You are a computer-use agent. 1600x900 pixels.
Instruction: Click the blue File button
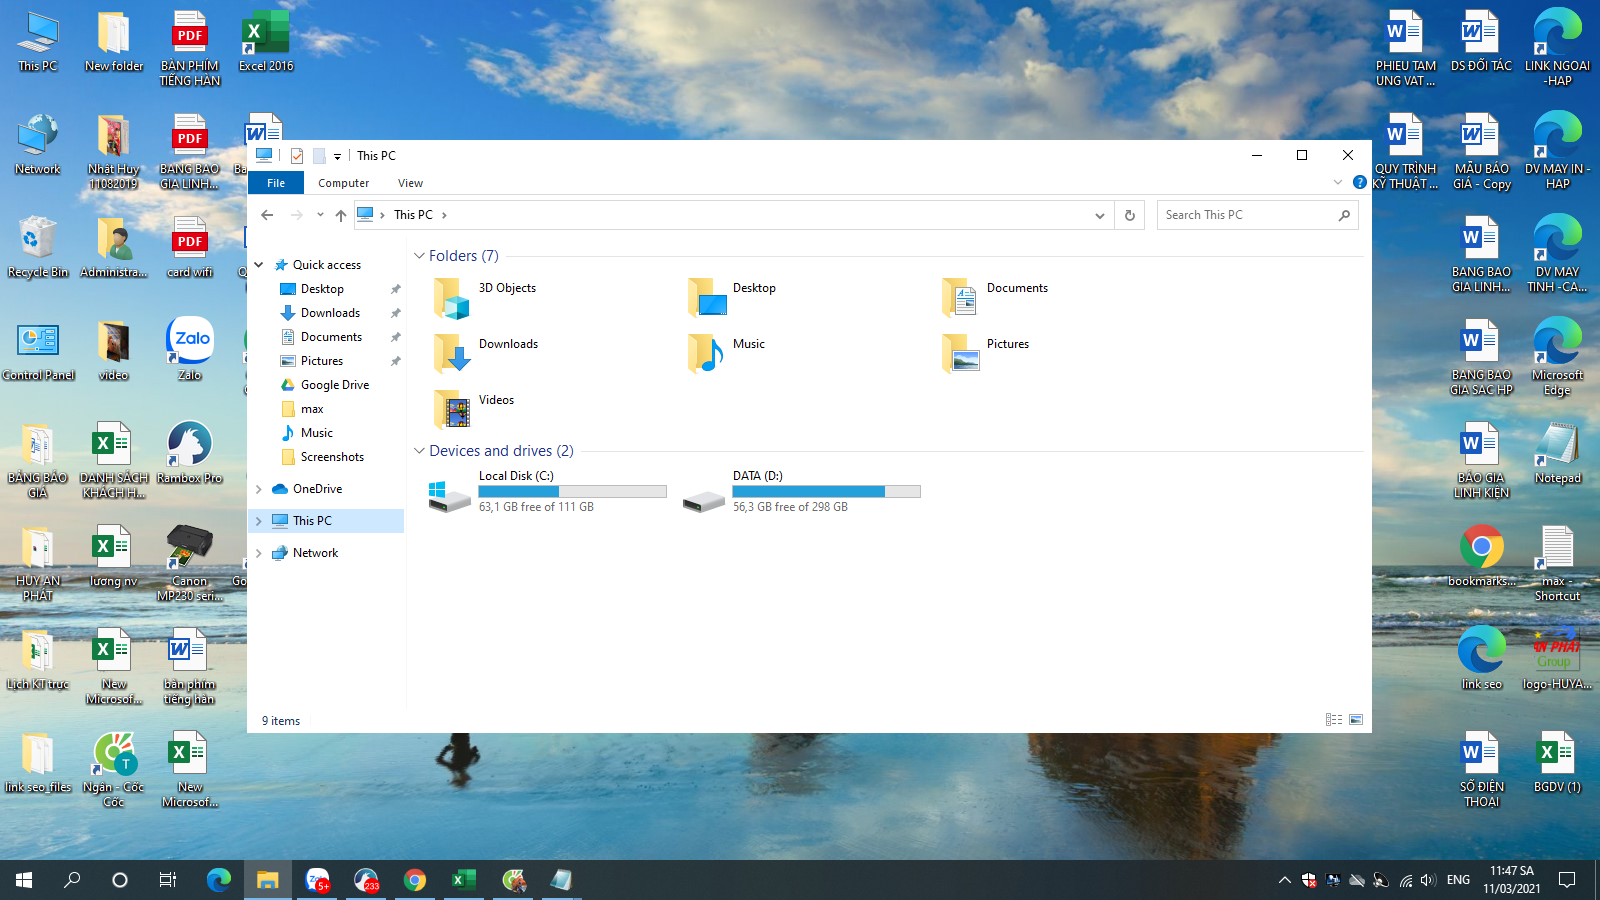276,183
